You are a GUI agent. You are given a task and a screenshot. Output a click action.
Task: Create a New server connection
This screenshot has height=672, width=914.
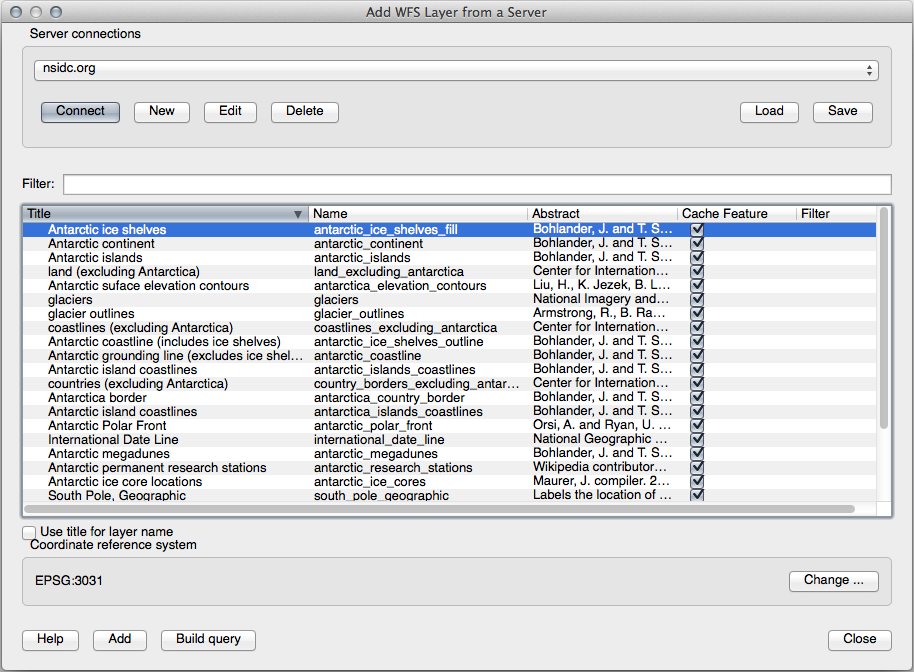point(162,111)
